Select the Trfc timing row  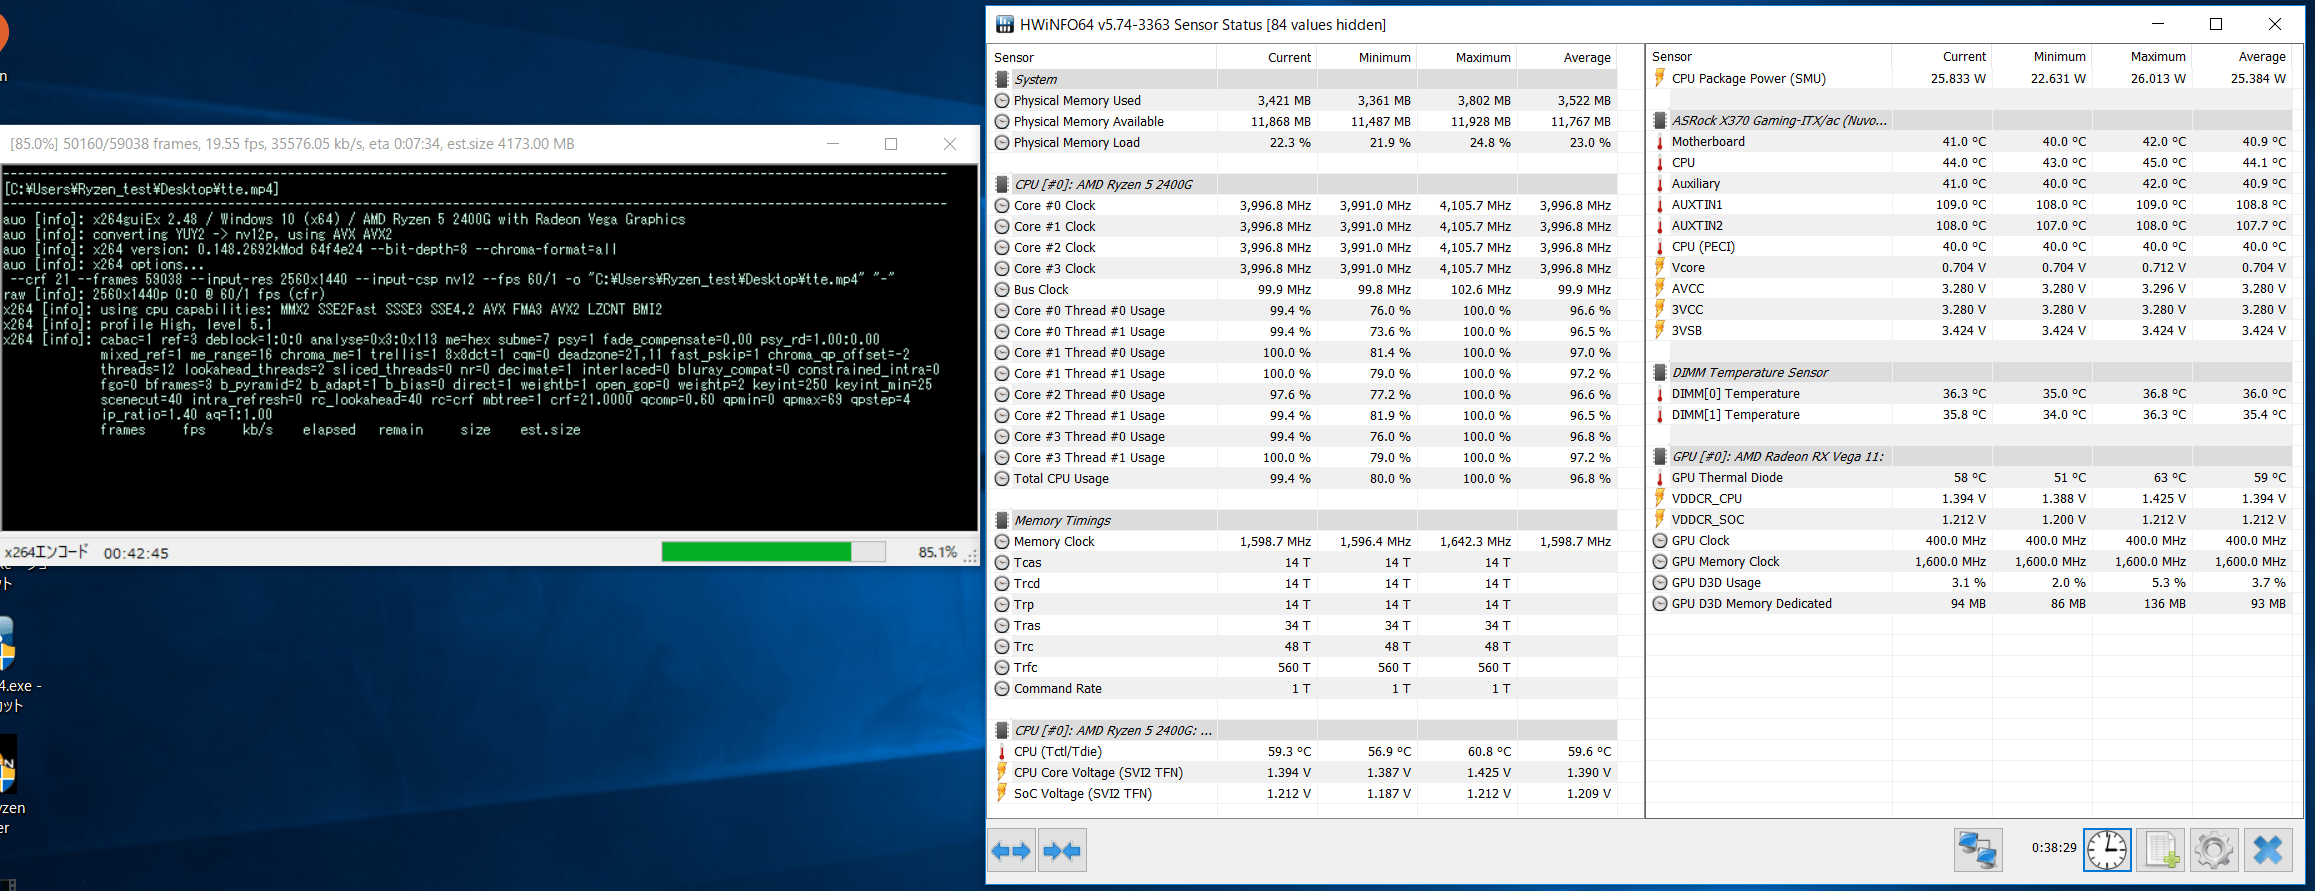(1302, 667)
